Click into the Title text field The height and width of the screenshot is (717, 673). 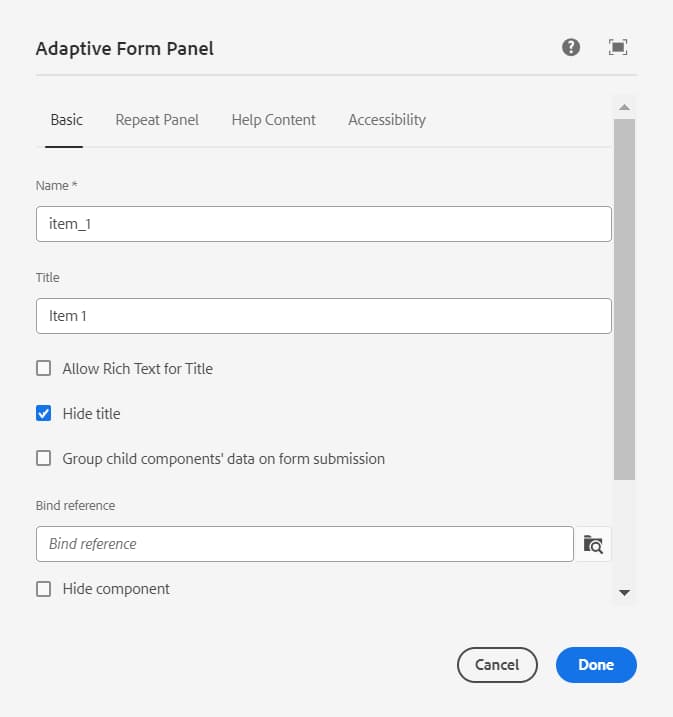click(323, 316)
